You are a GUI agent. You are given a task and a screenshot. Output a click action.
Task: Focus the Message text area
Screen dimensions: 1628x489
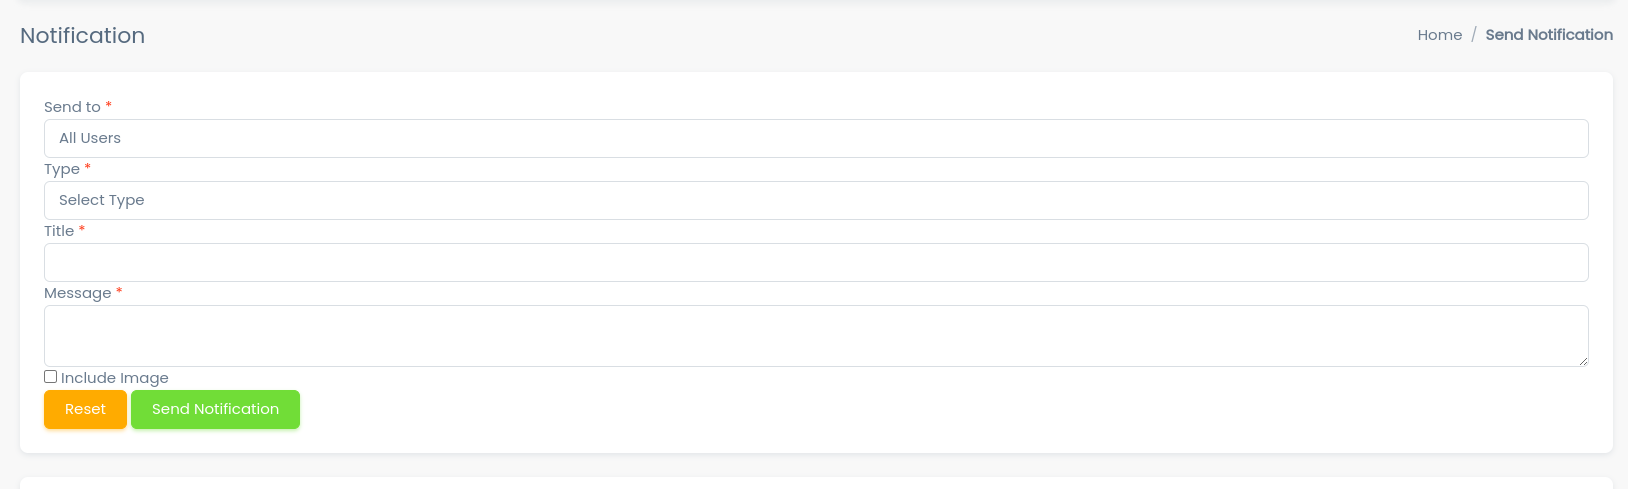click(815, 335)
